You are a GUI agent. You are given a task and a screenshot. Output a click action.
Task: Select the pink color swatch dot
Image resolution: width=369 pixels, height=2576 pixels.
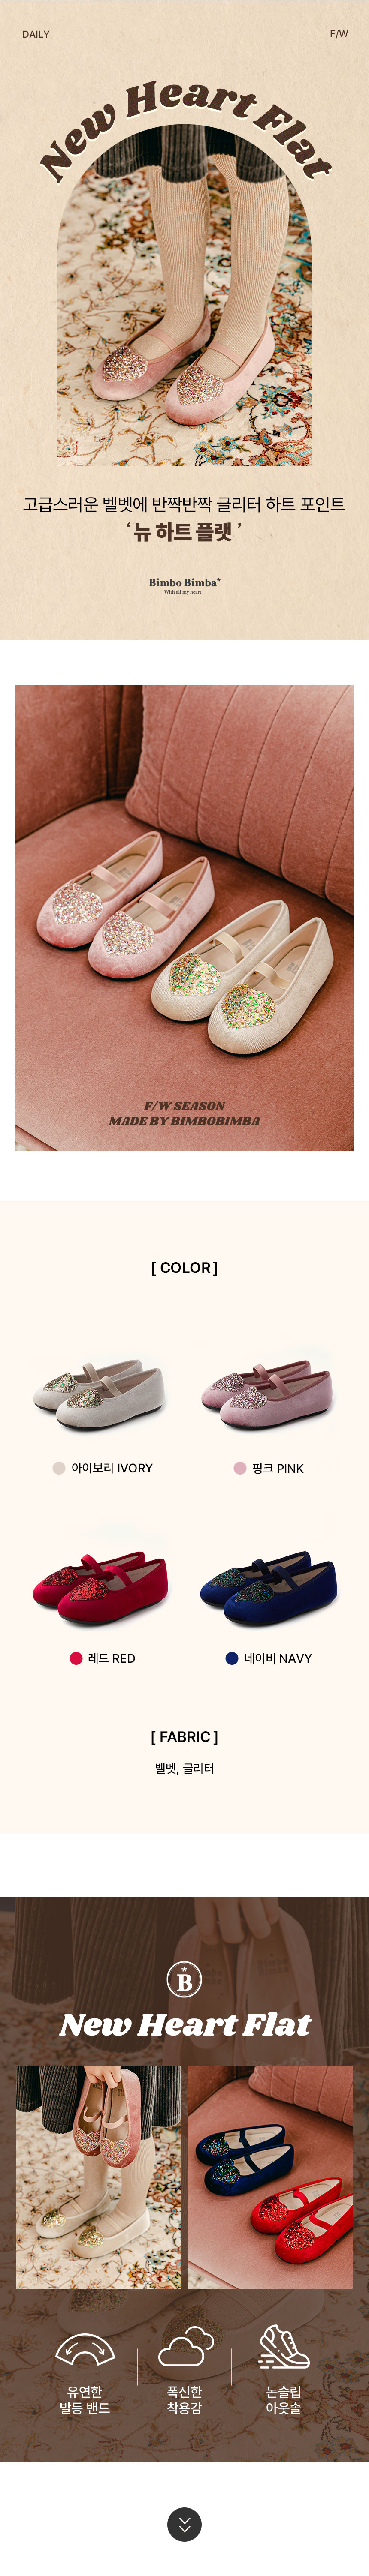click(x=240, y=1468)
